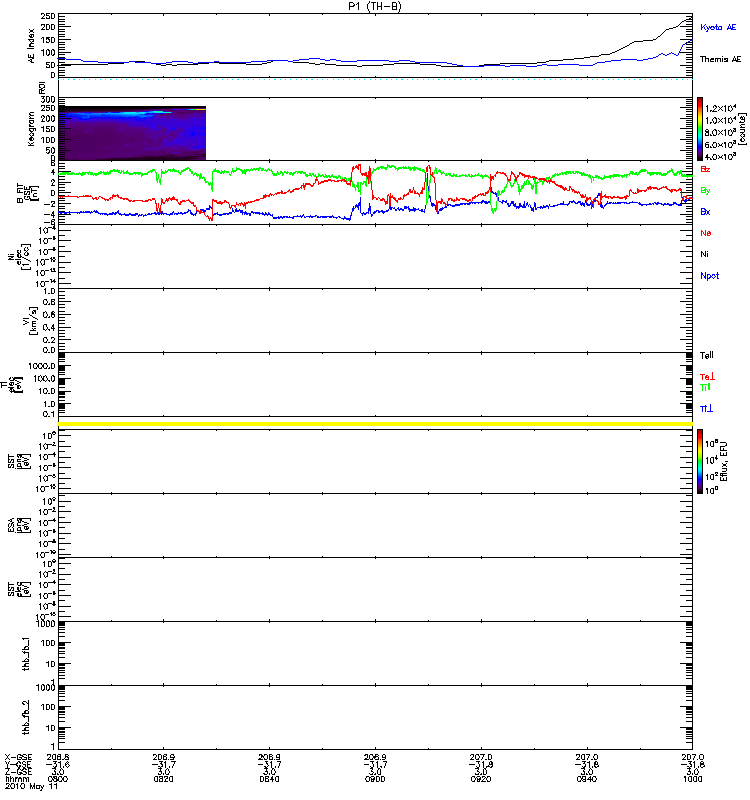This screenshot has width=750, height=800.
Task: Click the 0940 time tick label
Action: [587, 779]
